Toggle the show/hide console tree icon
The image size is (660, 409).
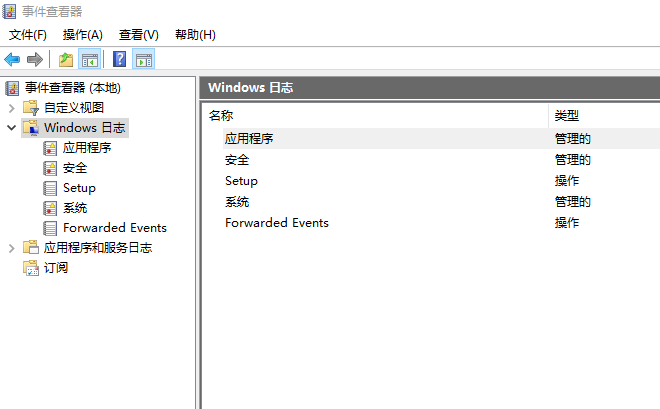coord(90,59)
